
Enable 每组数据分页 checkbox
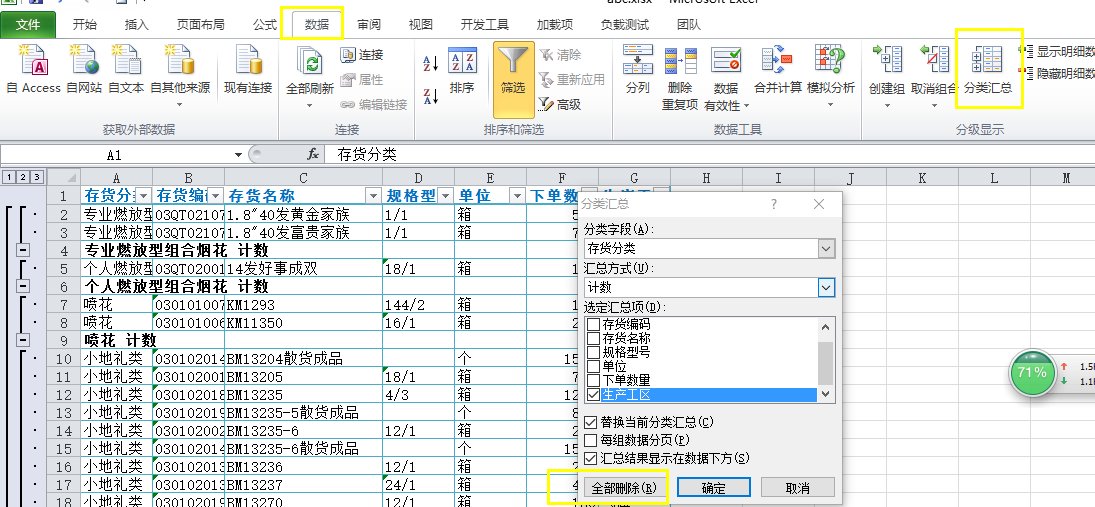pyautogui.click(x=590, y=441)
